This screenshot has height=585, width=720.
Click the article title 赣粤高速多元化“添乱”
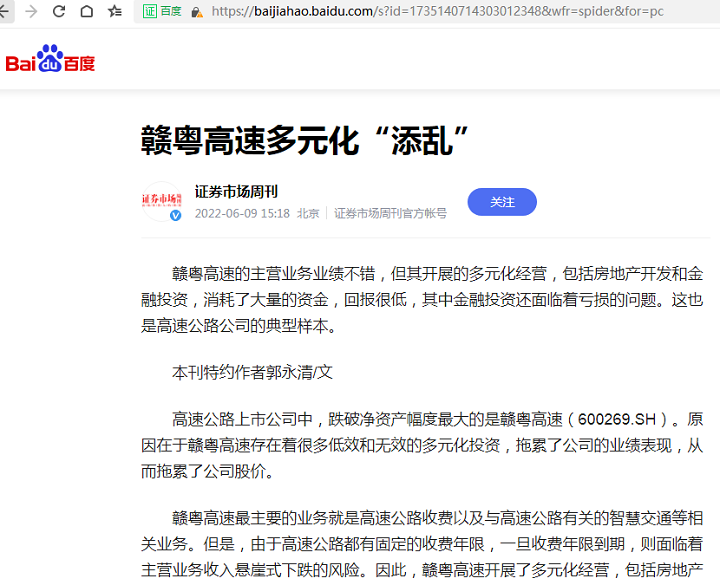(x=306, y=140)
